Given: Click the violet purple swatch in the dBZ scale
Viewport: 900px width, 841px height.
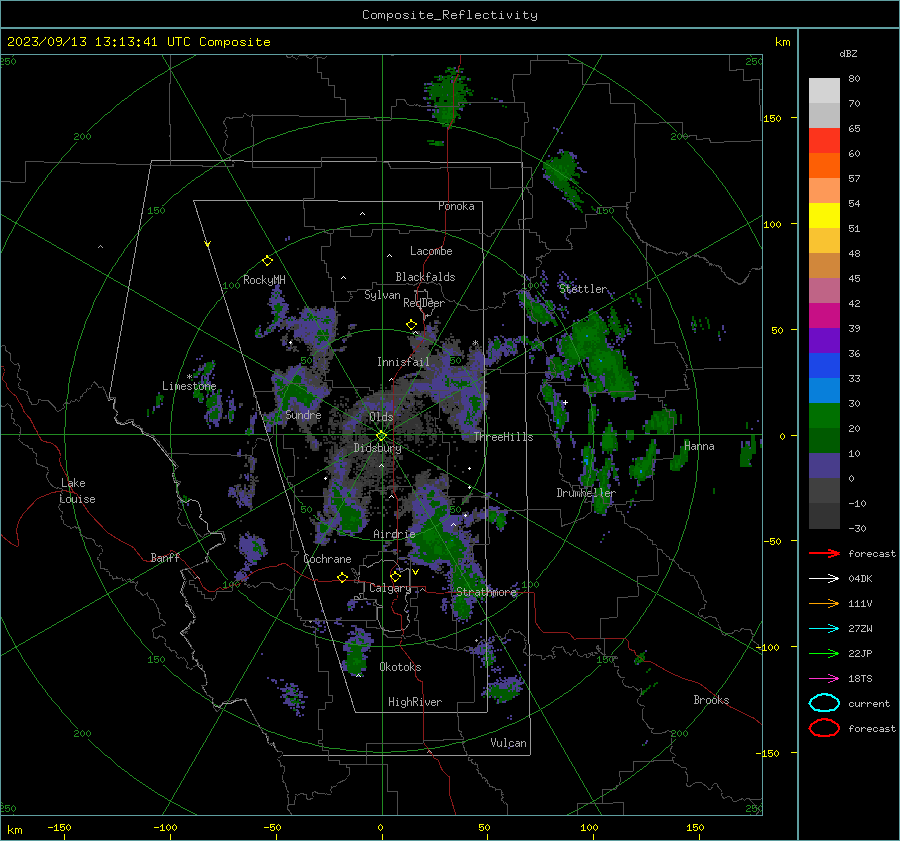Looking at the screenshot, I should [824, 340].
